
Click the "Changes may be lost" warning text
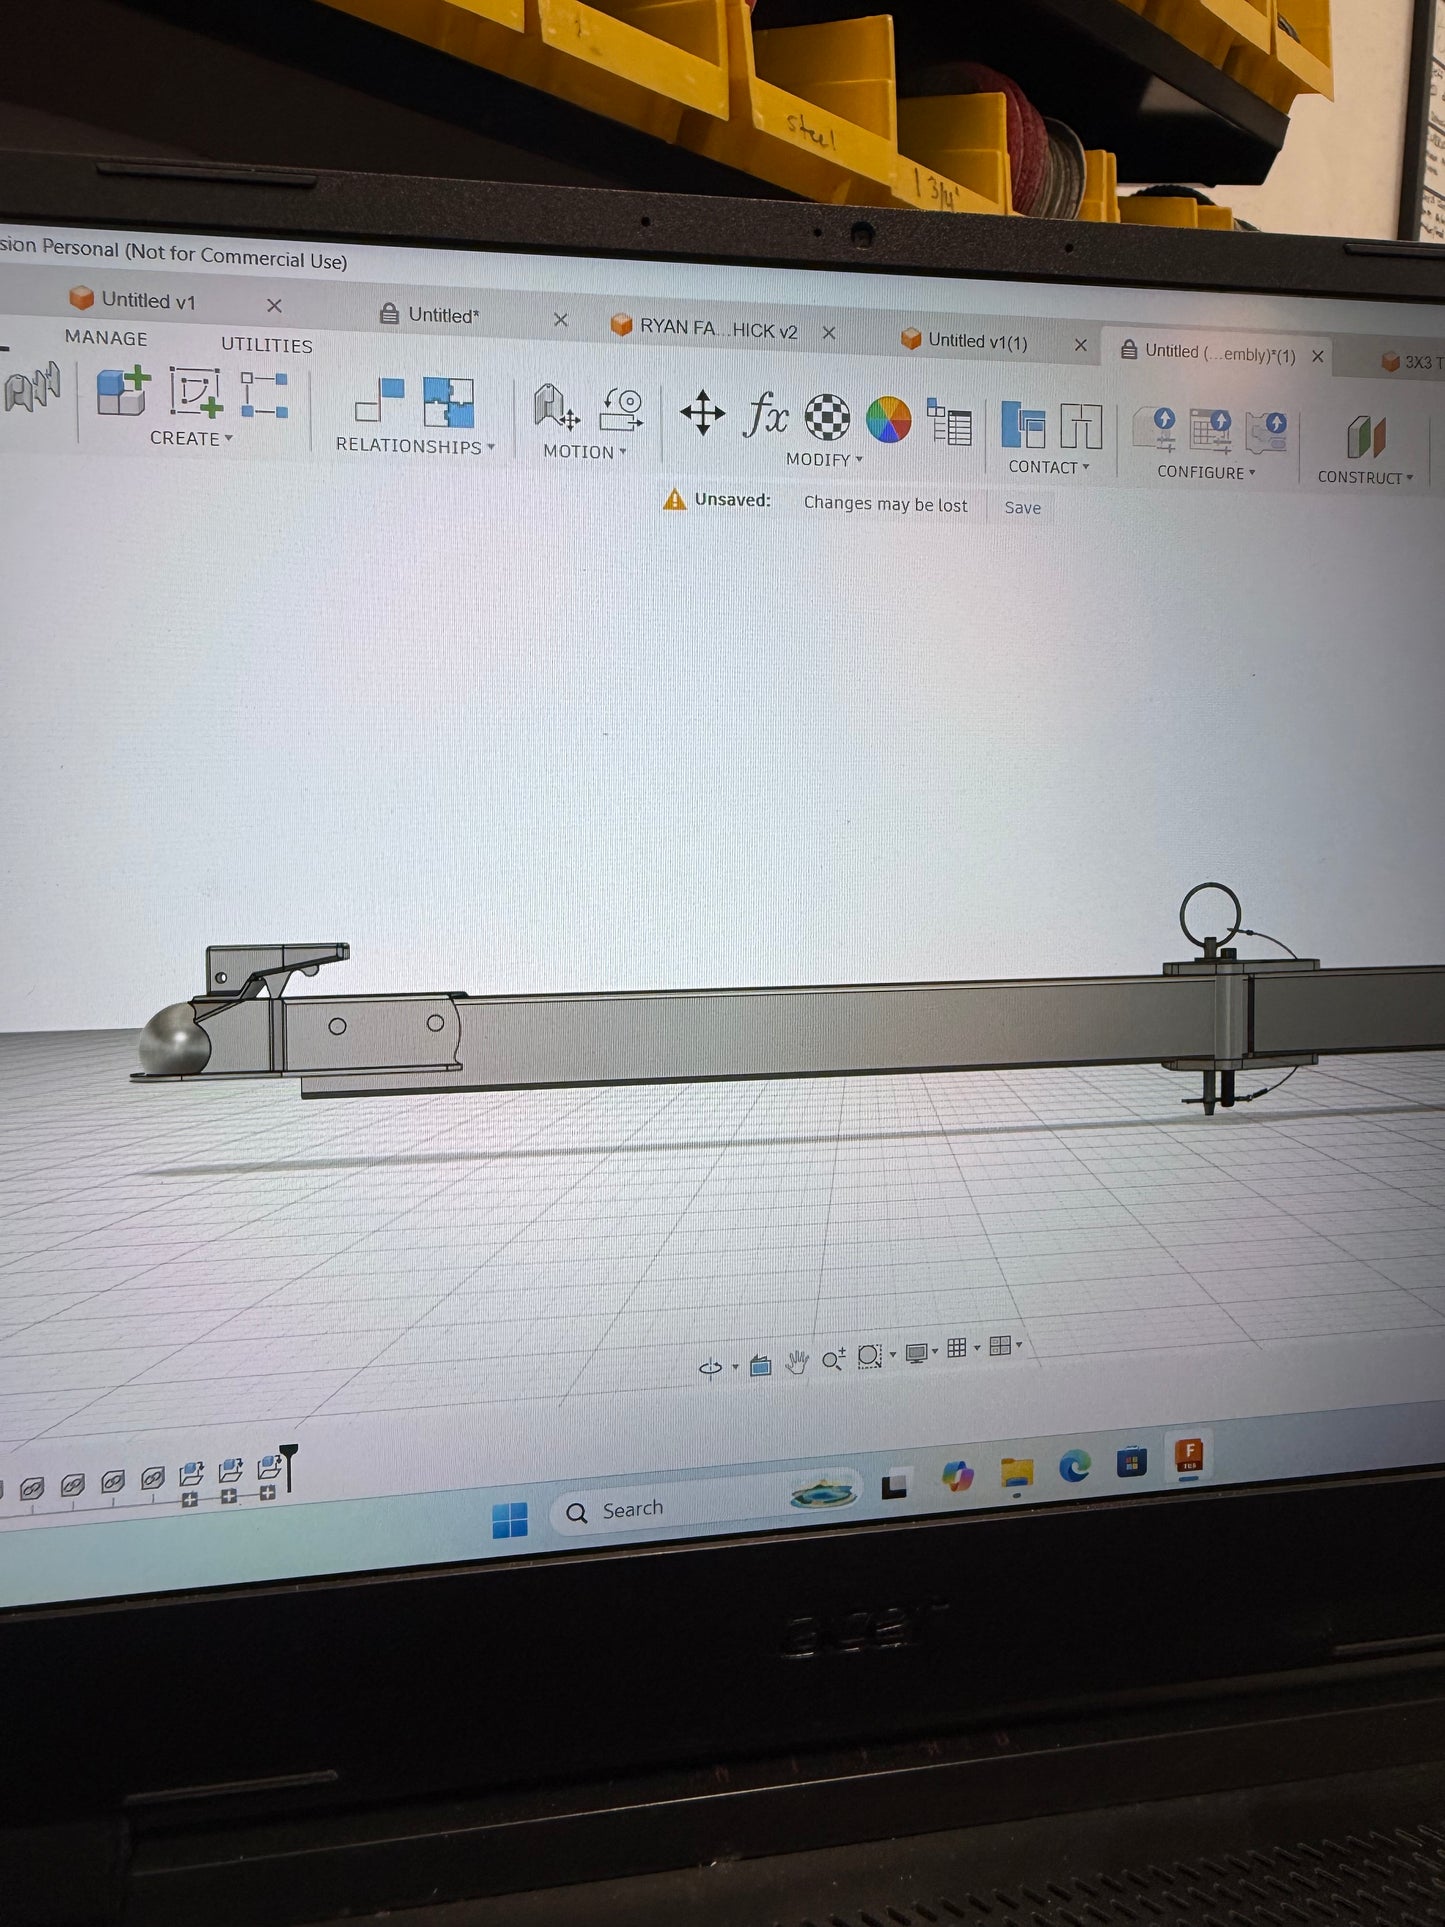pos(885,504)
